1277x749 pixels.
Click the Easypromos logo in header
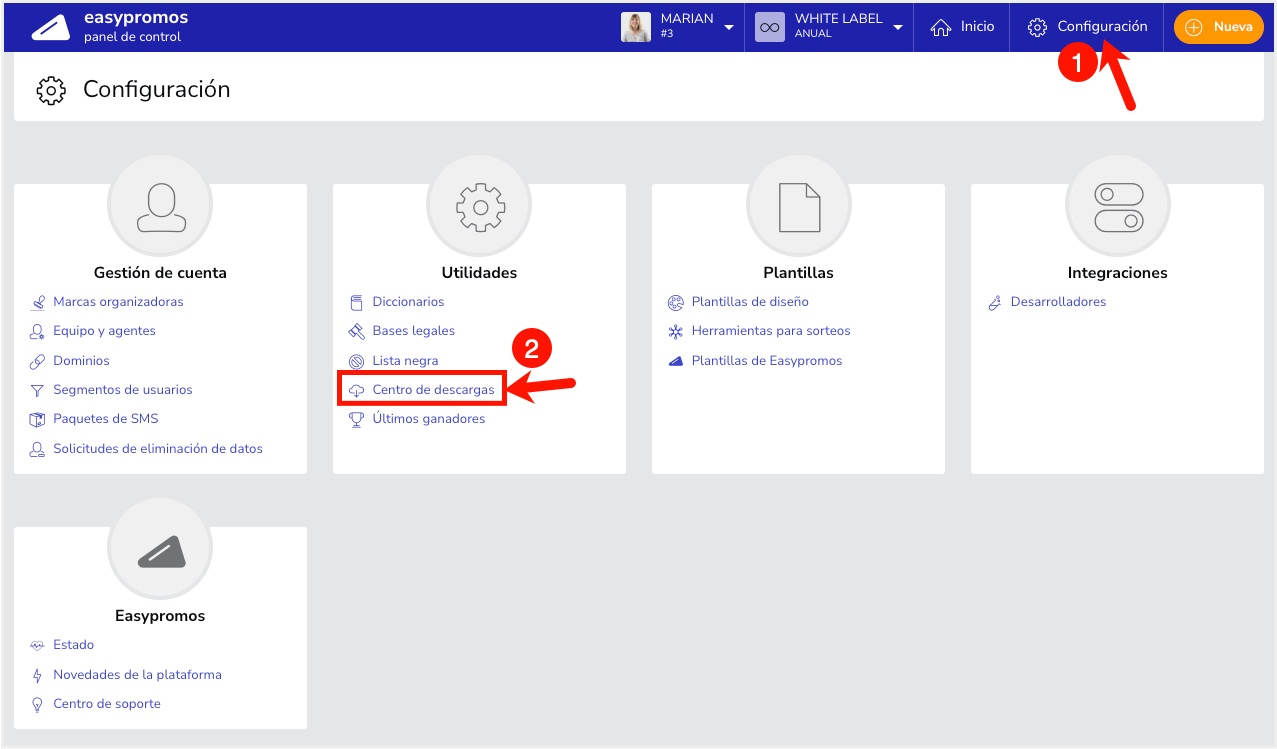50,27
